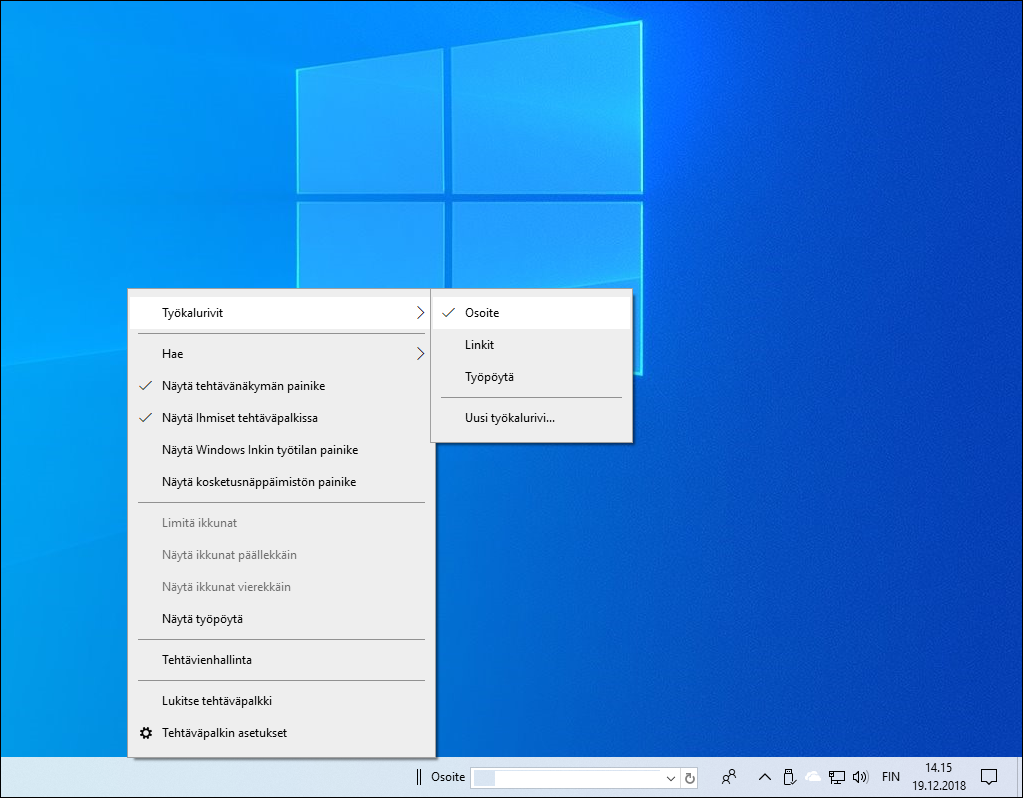Click the speaker volume icon in the tray

pos(861,777)
